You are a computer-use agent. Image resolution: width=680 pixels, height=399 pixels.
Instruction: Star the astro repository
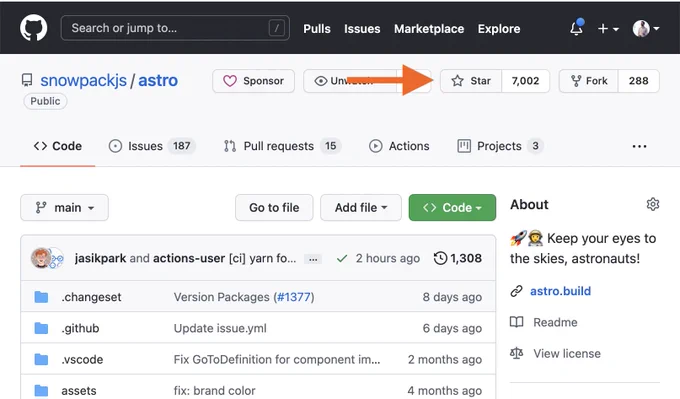(x=471, y=81)
